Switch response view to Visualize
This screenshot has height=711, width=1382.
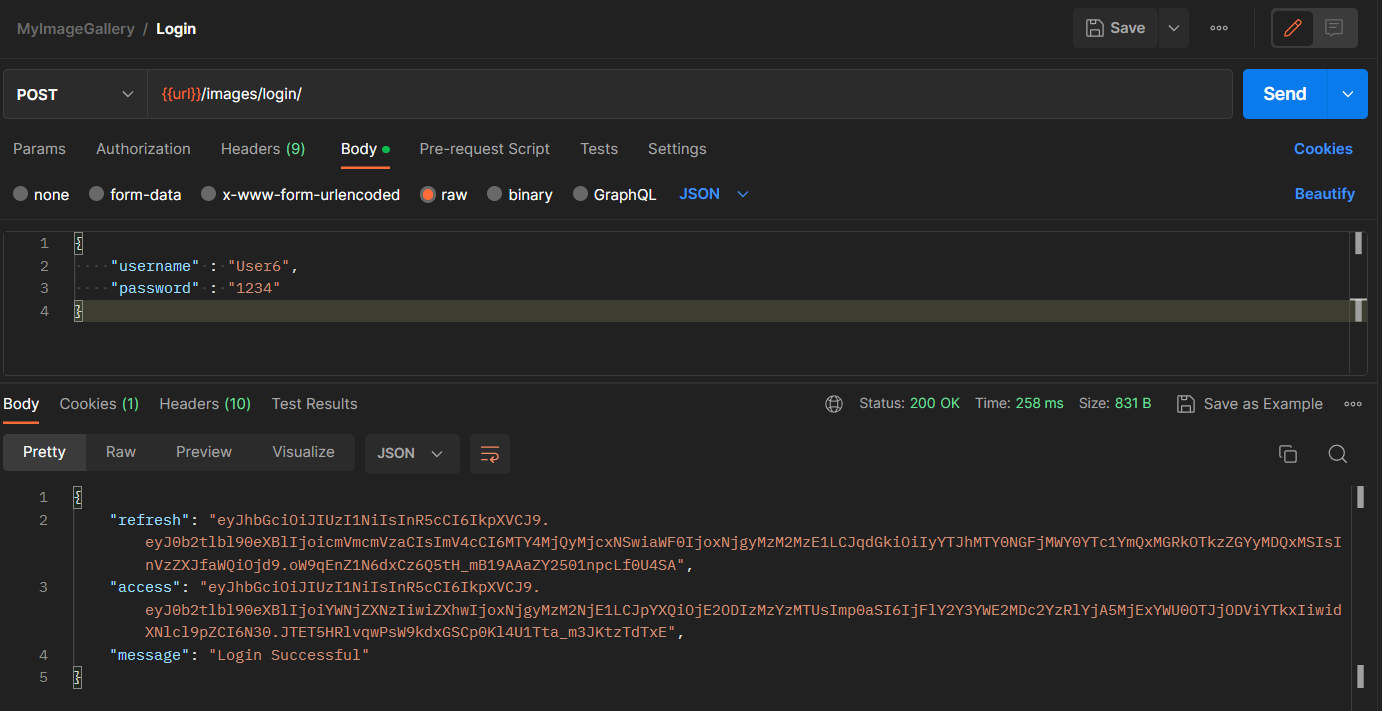(304, 452)
